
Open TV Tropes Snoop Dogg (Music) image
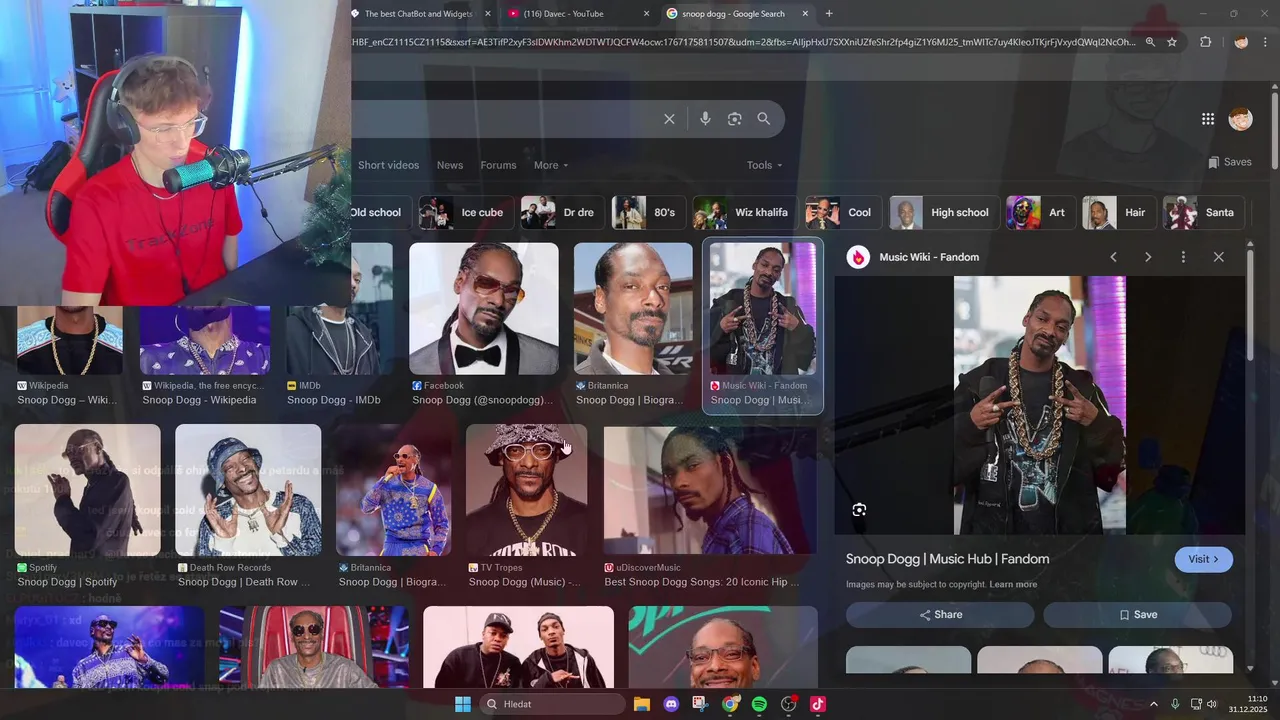(527, 490)
